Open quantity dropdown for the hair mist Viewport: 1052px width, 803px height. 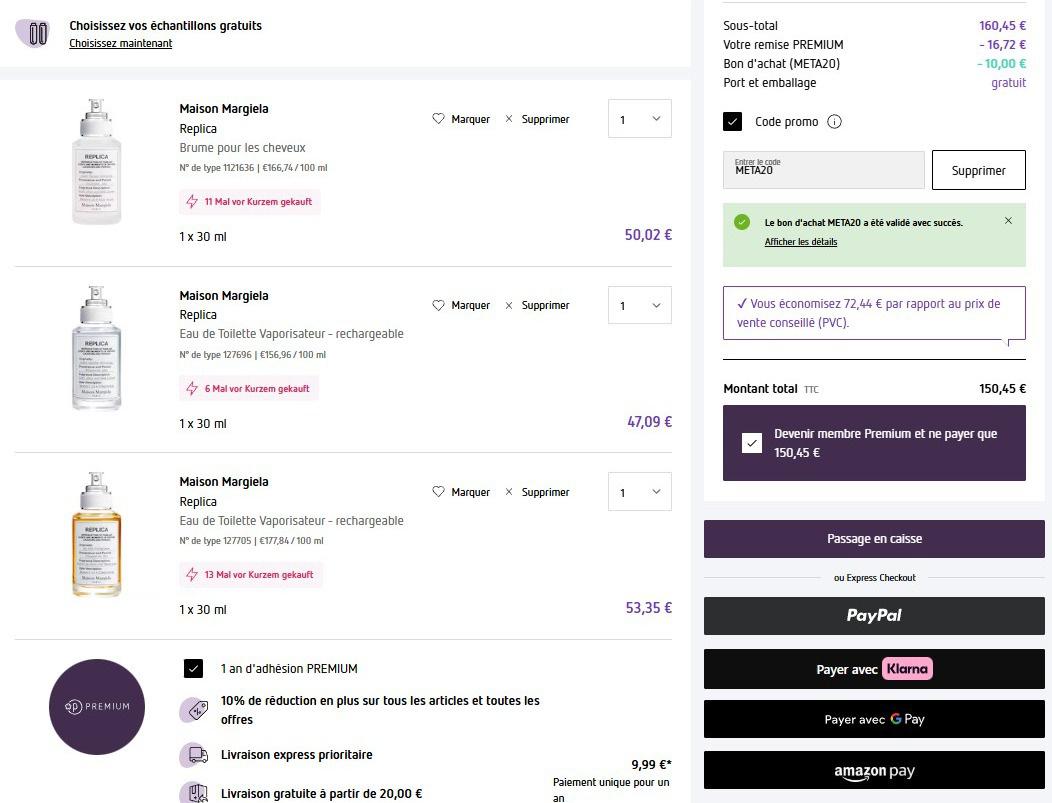pyautogui.click(x=640, y=119)
